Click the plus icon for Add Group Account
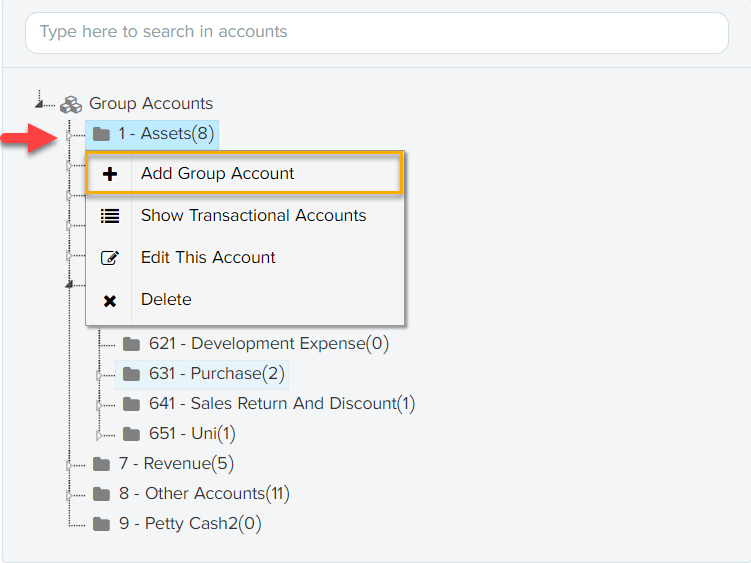751x563 pixels. [110, 174]
